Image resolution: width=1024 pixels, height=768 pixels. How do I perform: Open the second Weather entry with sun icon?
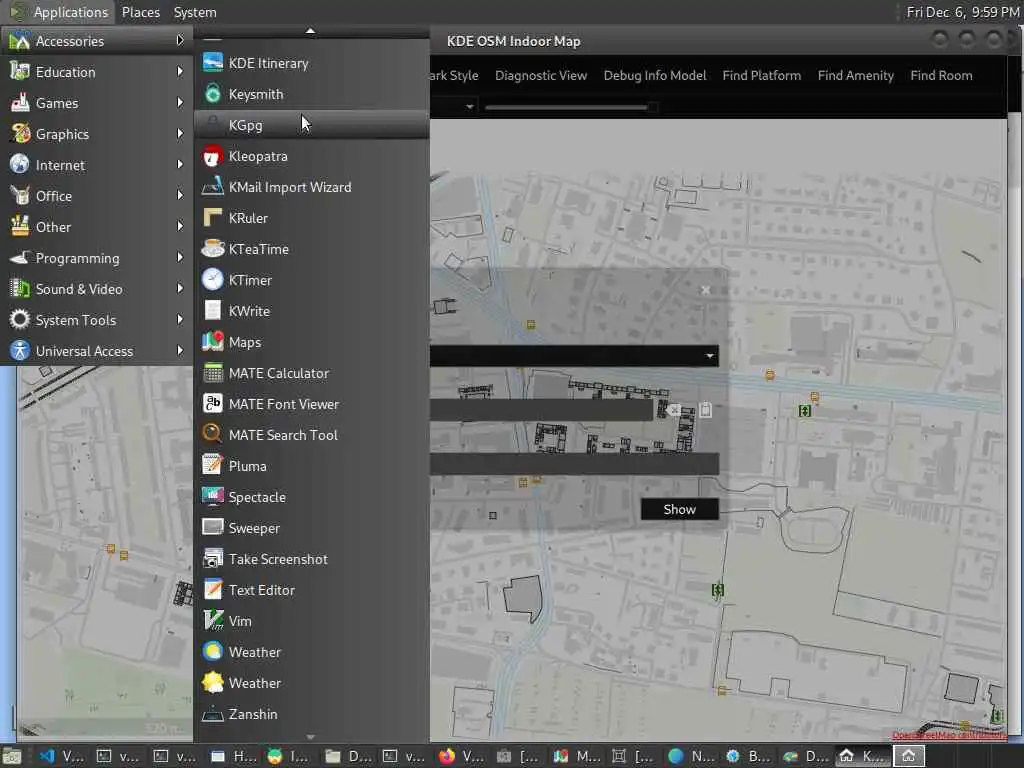coord(312,683)
